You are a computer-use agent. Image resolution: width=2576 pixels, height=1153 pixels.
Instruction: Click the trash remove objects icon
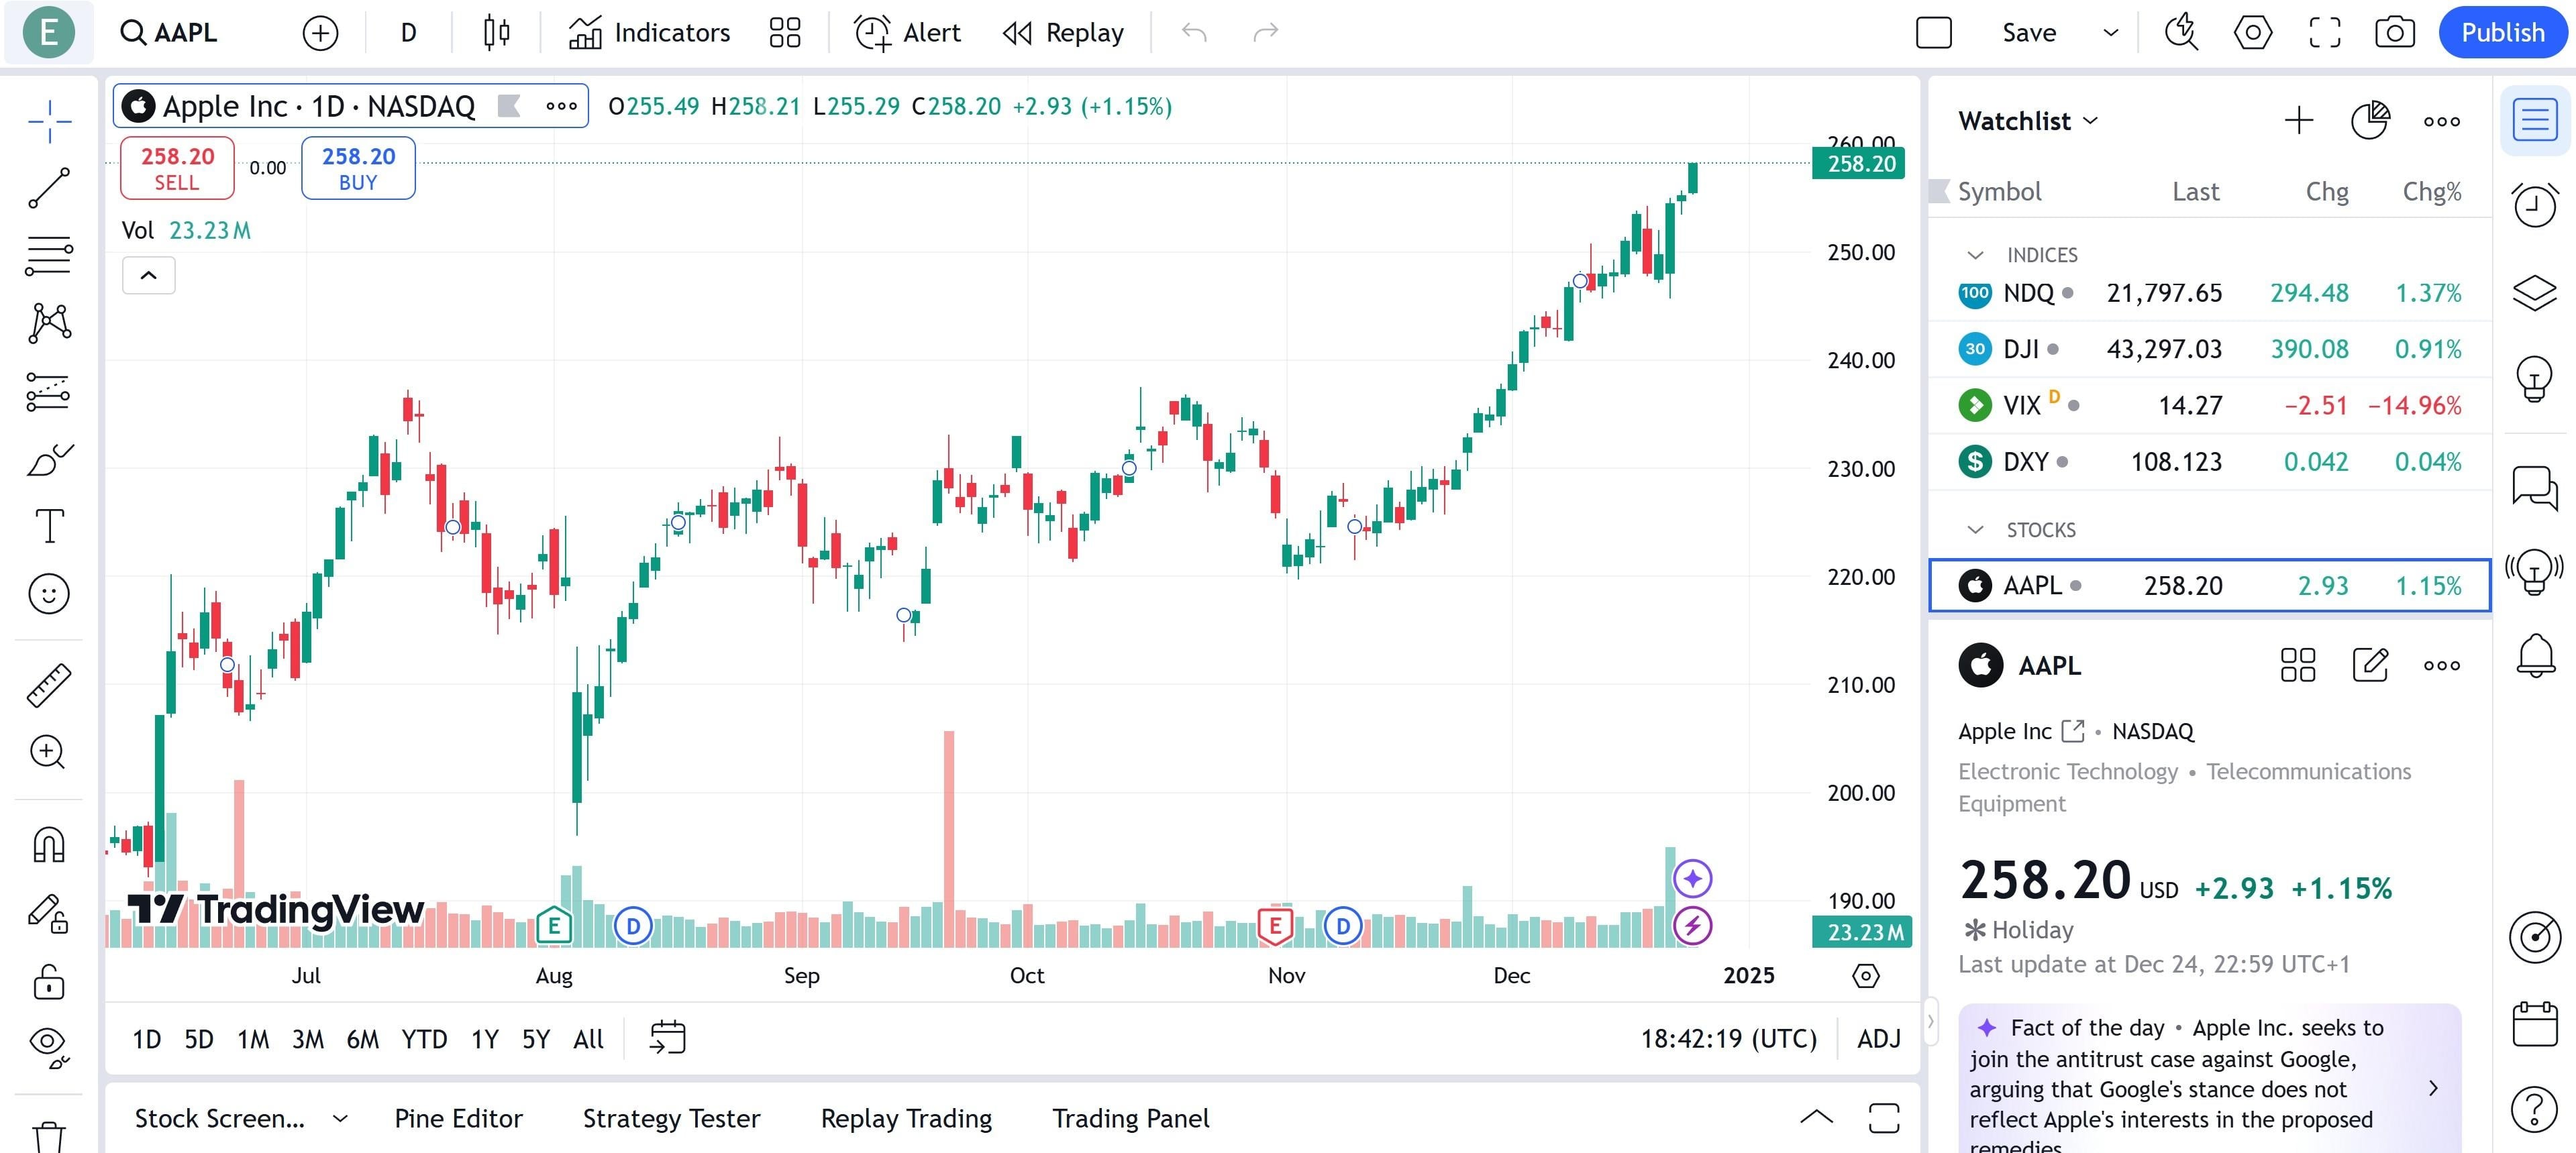(49, 1137)
